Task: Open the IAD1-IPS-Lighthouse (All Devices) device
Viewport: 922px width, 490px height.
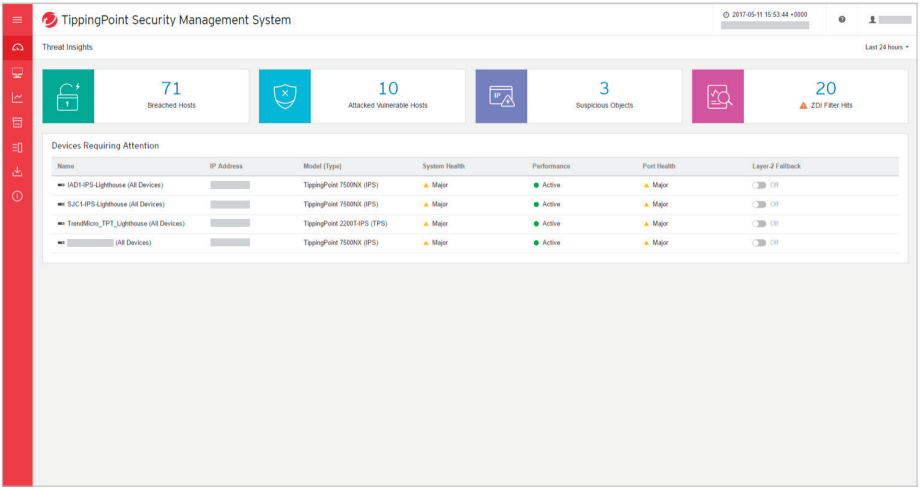Action: [x=115, y=185]
